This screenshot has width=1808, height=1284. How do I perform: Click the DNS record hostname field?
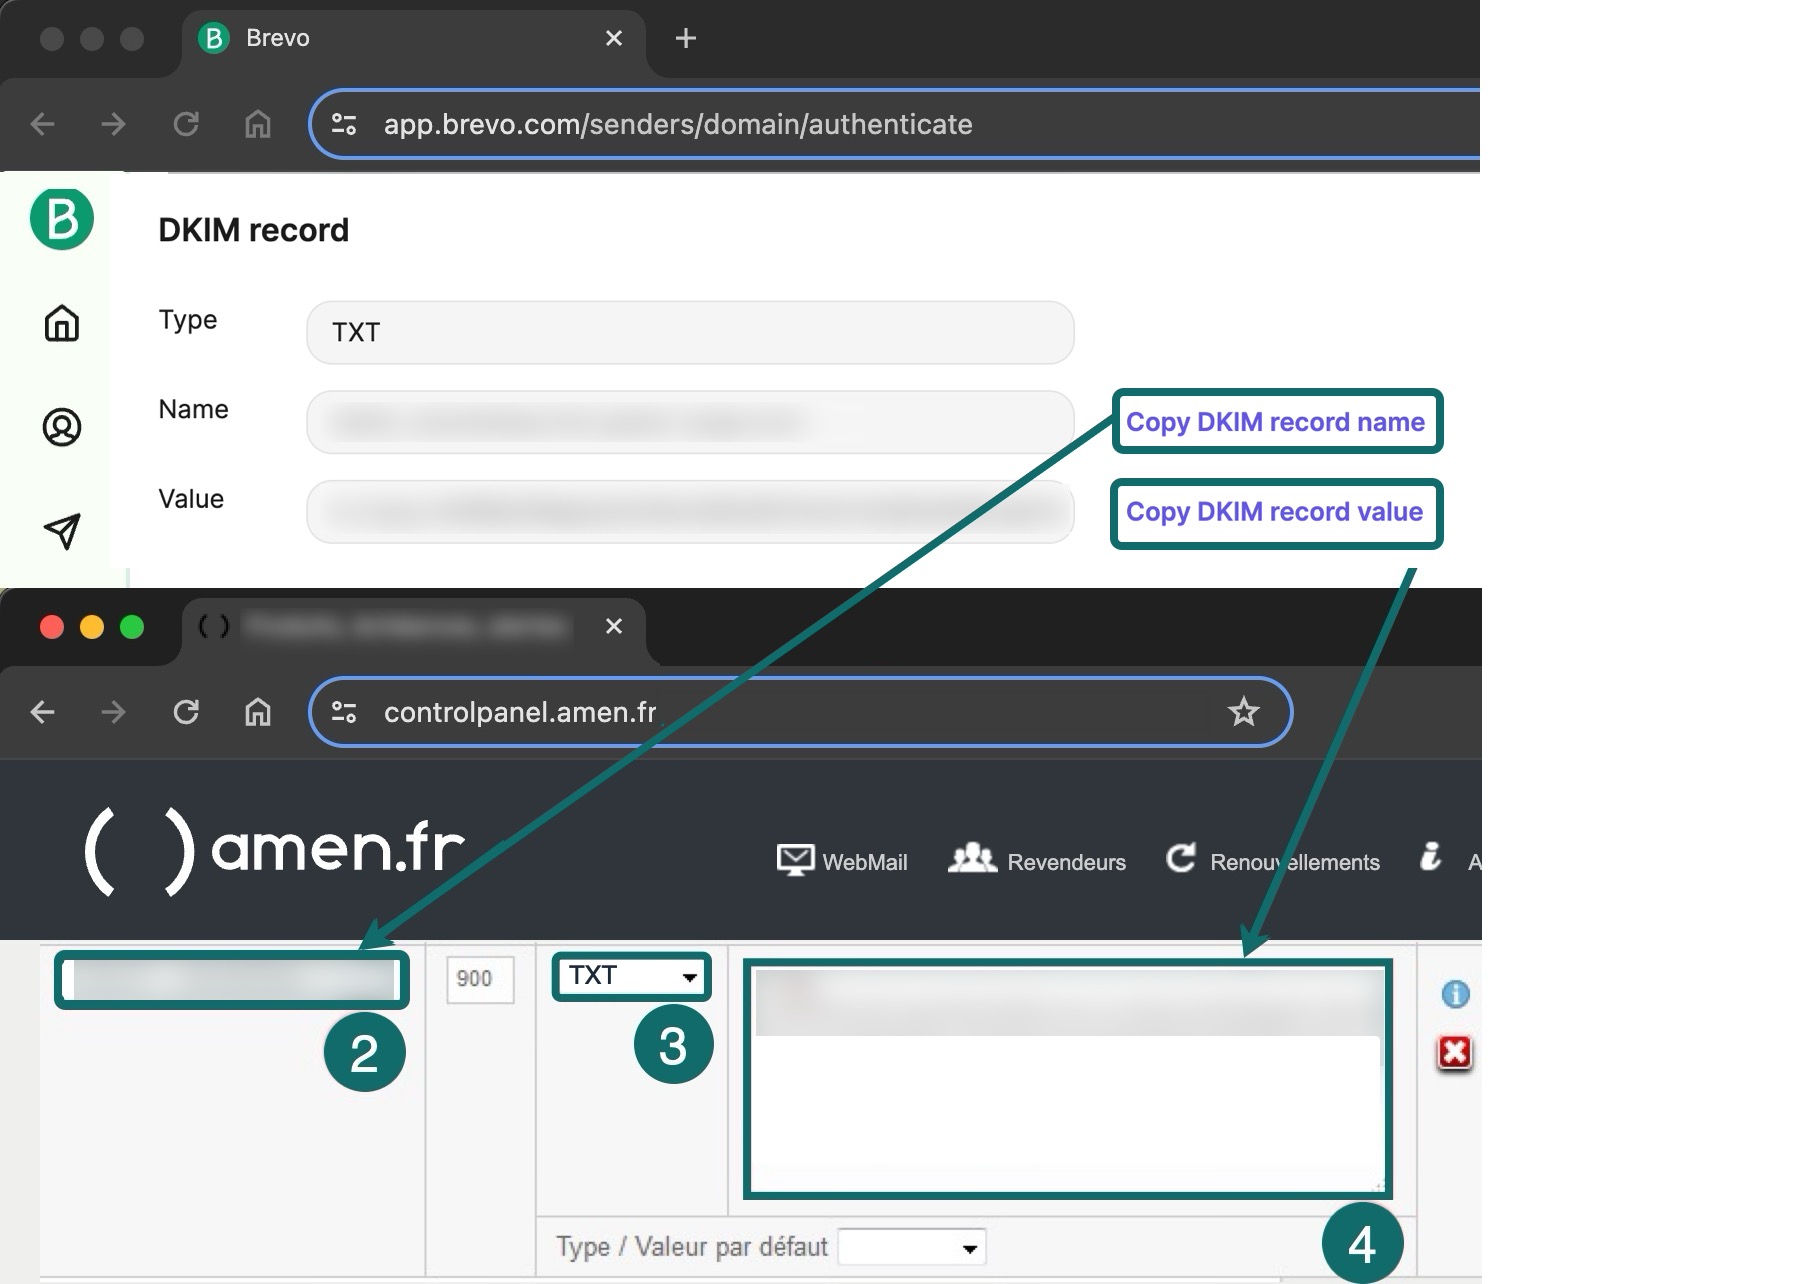point(232,980)
